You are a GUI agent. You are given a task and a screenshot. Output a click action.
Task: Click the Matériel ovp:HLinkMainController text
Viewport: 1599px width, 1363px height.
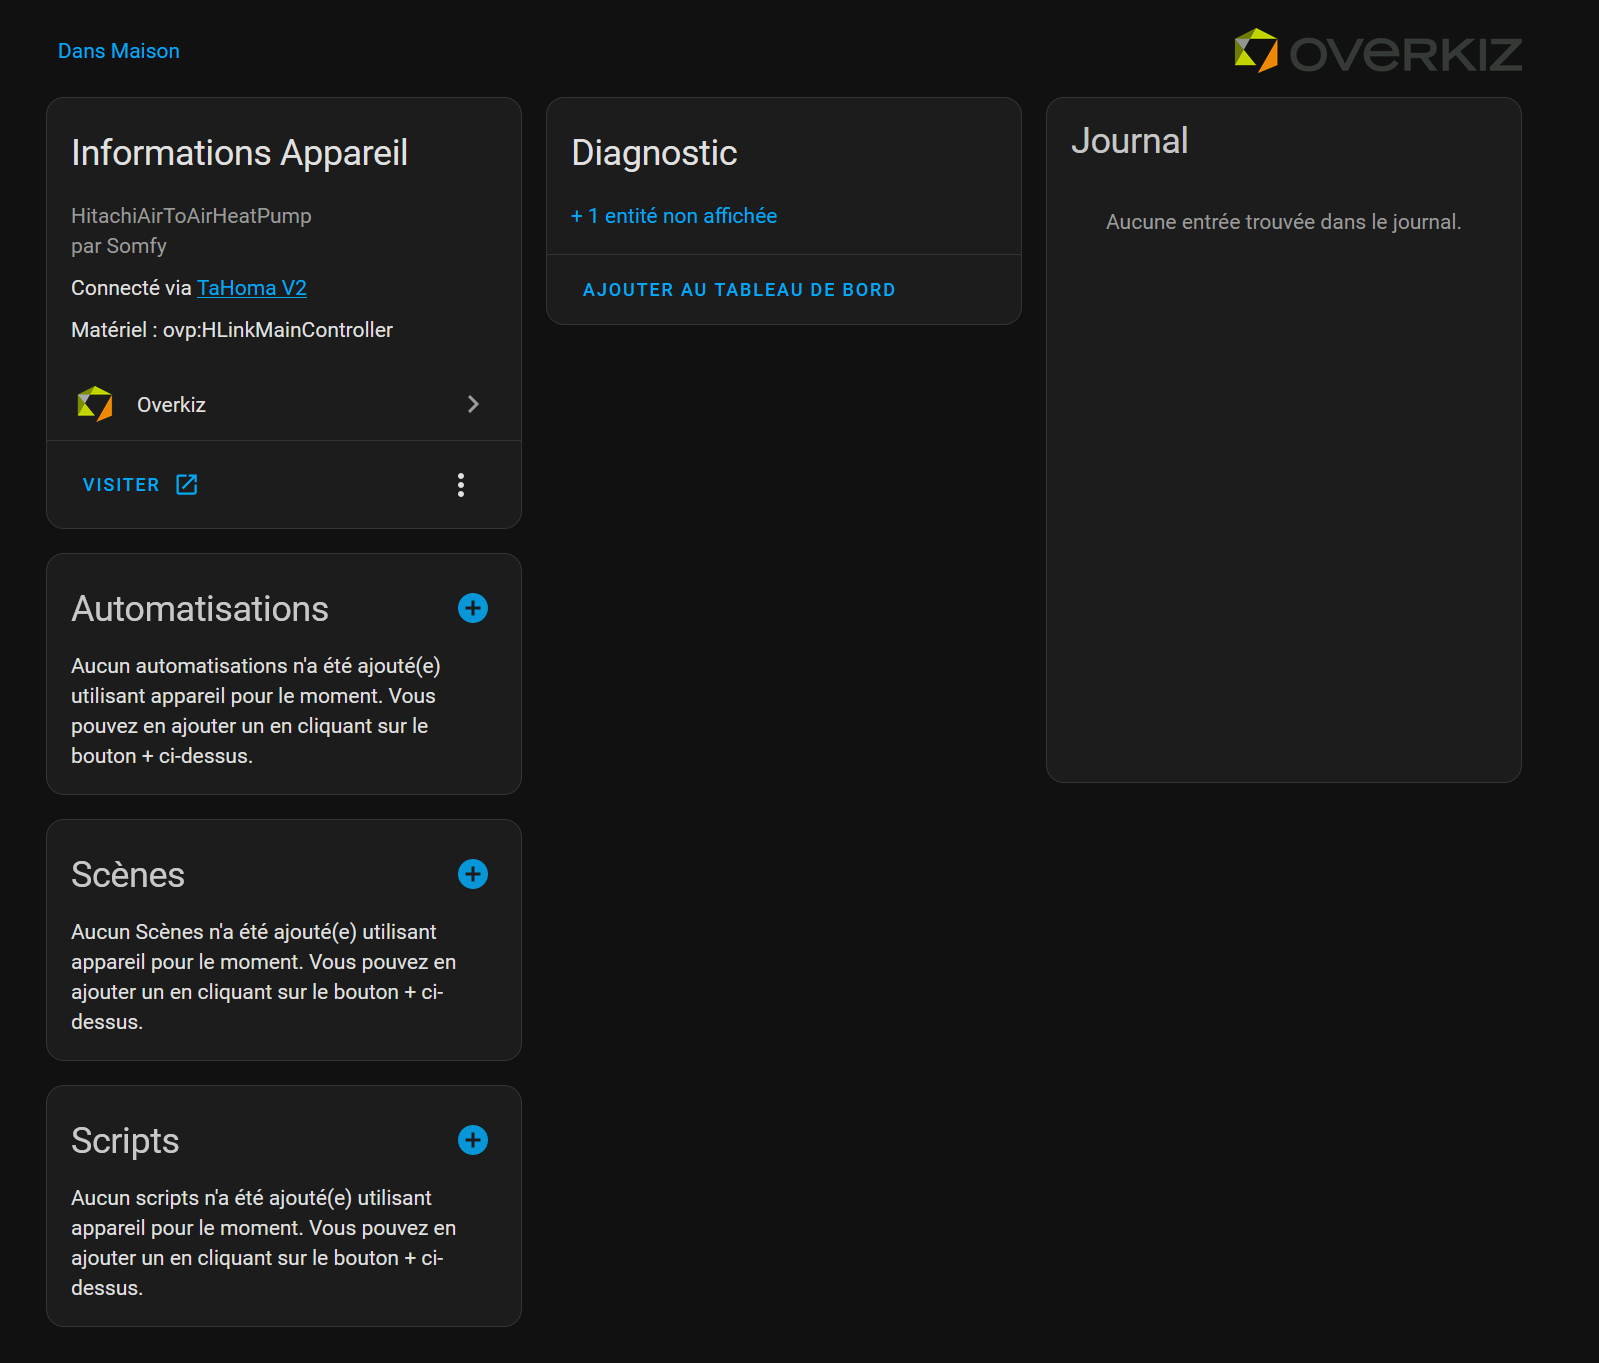pos(232,330)
